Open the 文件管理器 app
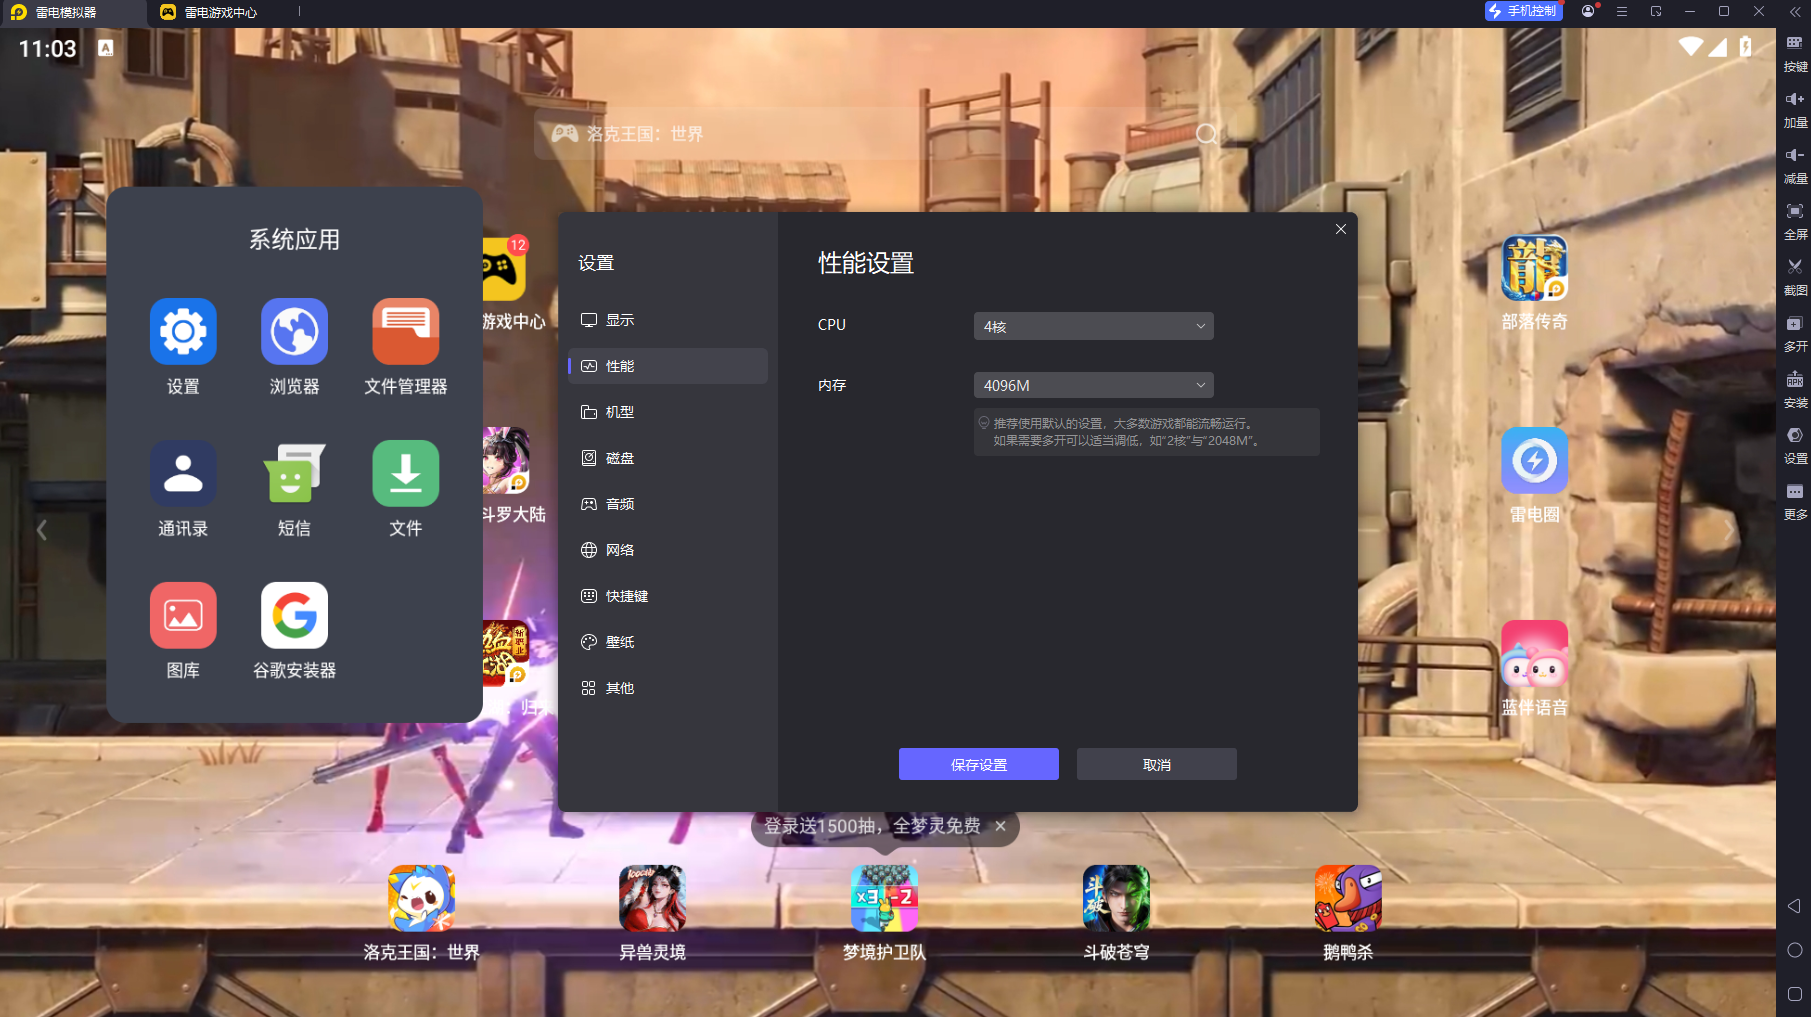The width and height of the screenshot is (1811, 1017). 405,331
